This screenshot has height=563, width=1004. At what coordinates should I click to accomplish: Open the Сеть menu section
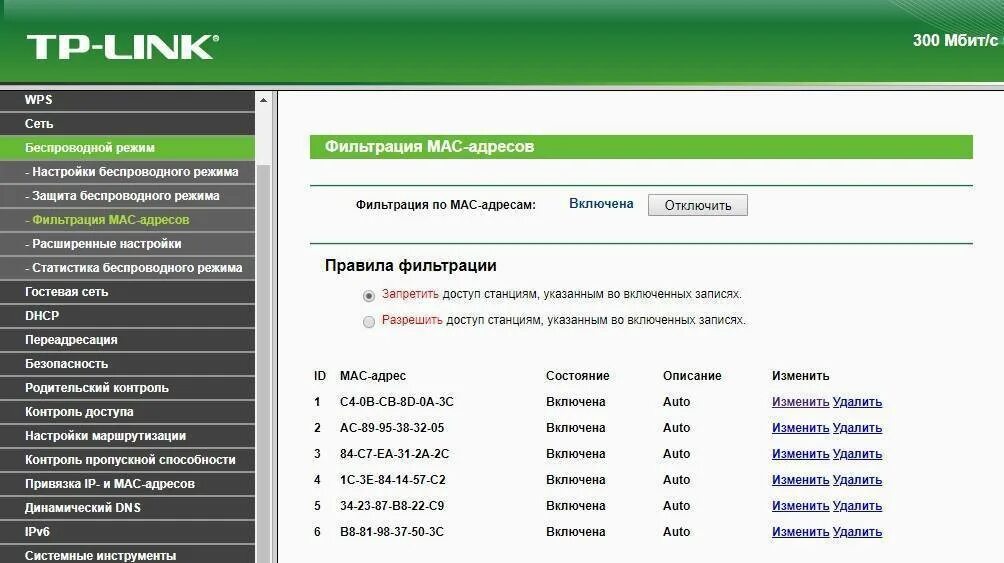click(127, 124)
